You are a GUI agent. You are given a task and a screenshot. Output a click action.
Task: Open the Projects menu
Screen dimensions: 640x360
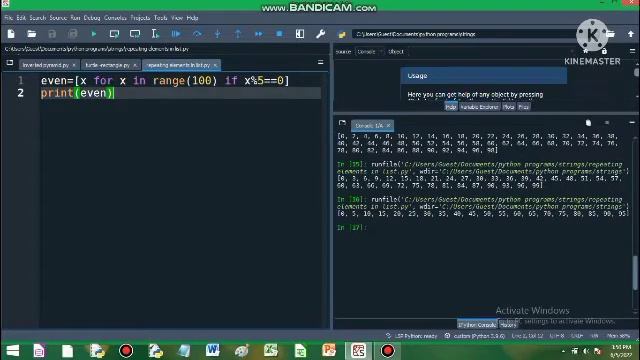coord(140,18)
